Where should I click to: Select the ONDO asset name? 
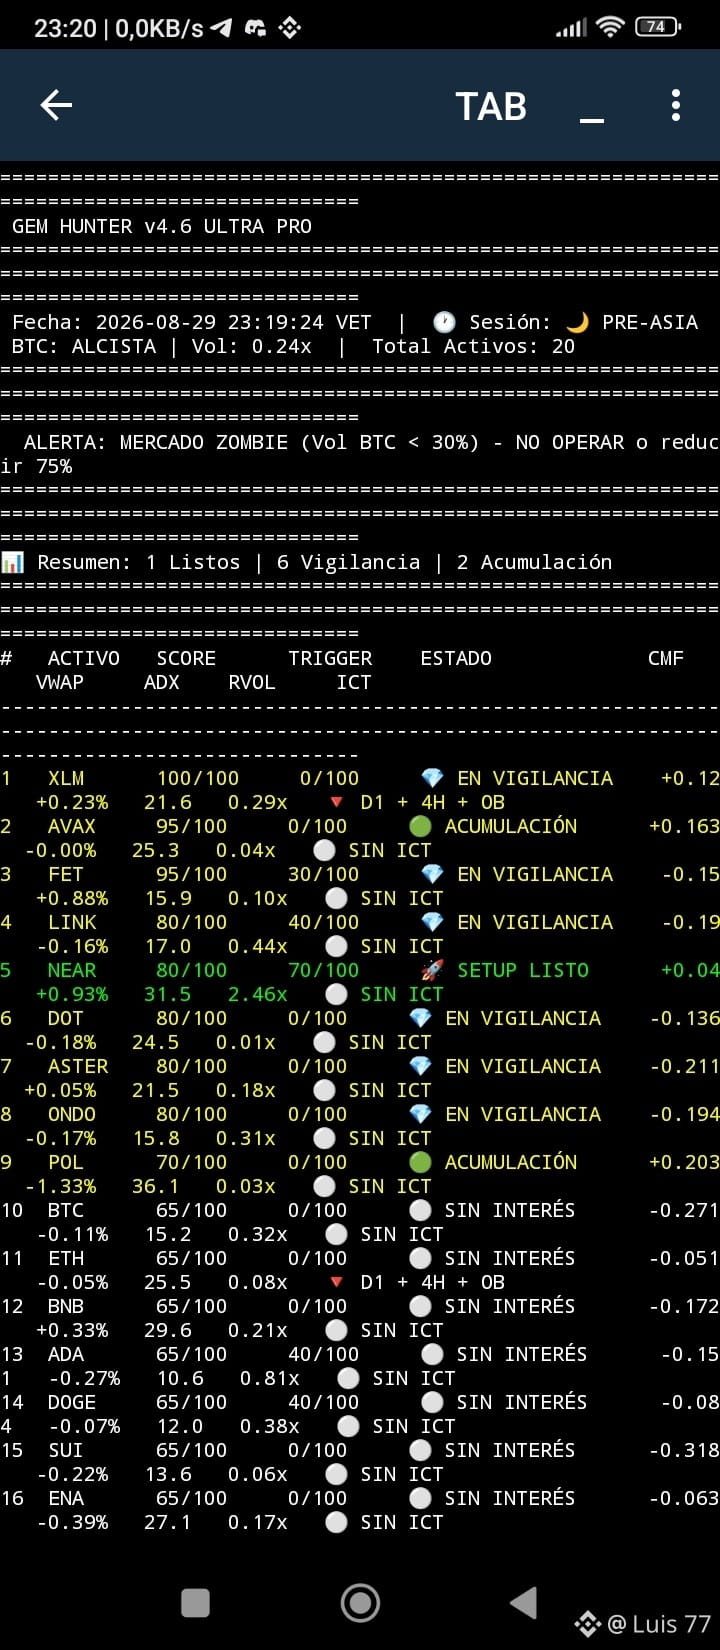(x=72, y=1114)
